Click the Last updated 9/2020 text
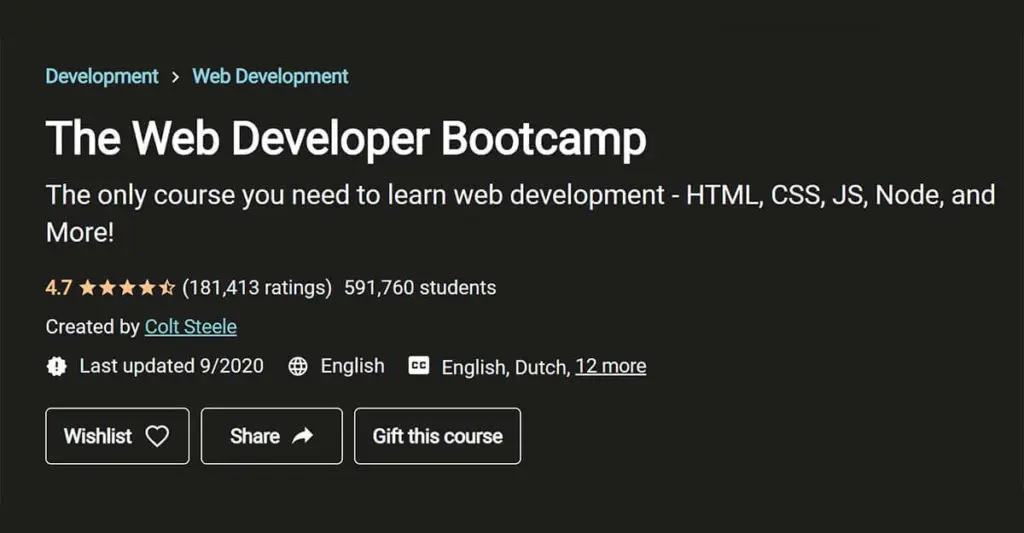The width and height of the screenshot is (1024, 533). [172, 366]
